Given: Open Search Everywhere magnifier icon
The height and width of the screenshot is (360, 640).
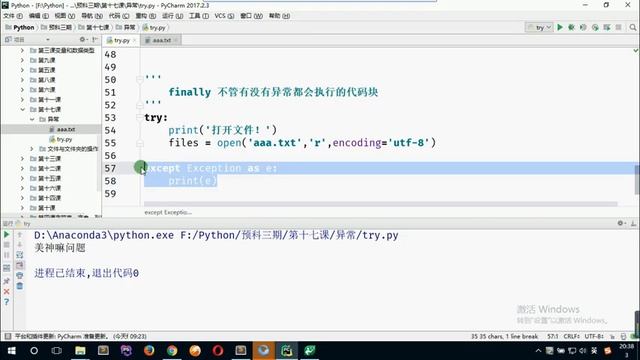Looking at the screenshot, I should (x=633, y=27).
